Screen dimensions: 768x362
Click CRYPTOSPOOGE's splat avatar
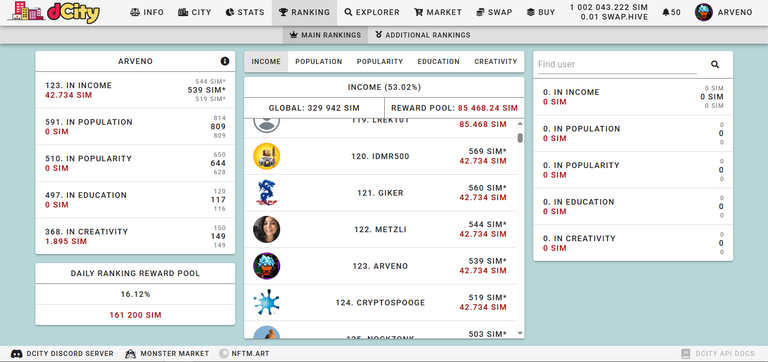266,303
